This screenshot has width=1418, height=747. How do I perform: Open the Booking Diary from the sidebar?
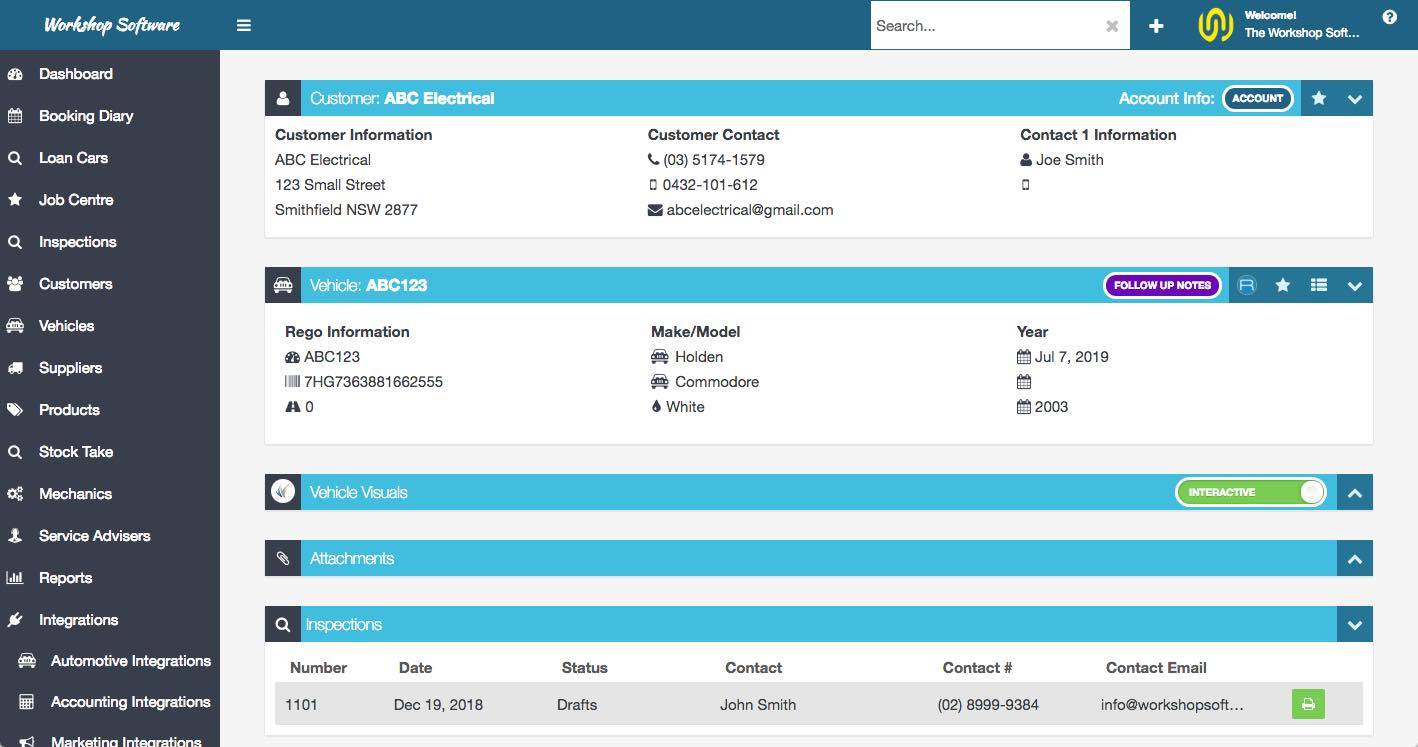tap(86, 115)
